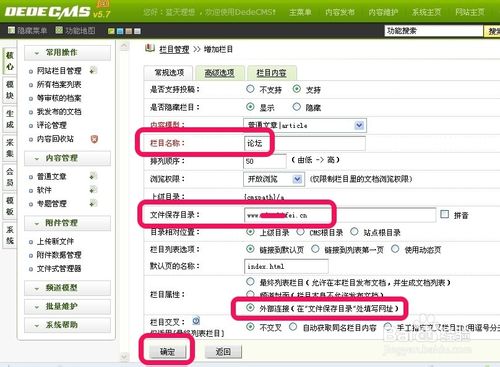The width and height of the screenshot is (500, 367).
Task: Open the 模块 vertical side tab
Action: 10,90
